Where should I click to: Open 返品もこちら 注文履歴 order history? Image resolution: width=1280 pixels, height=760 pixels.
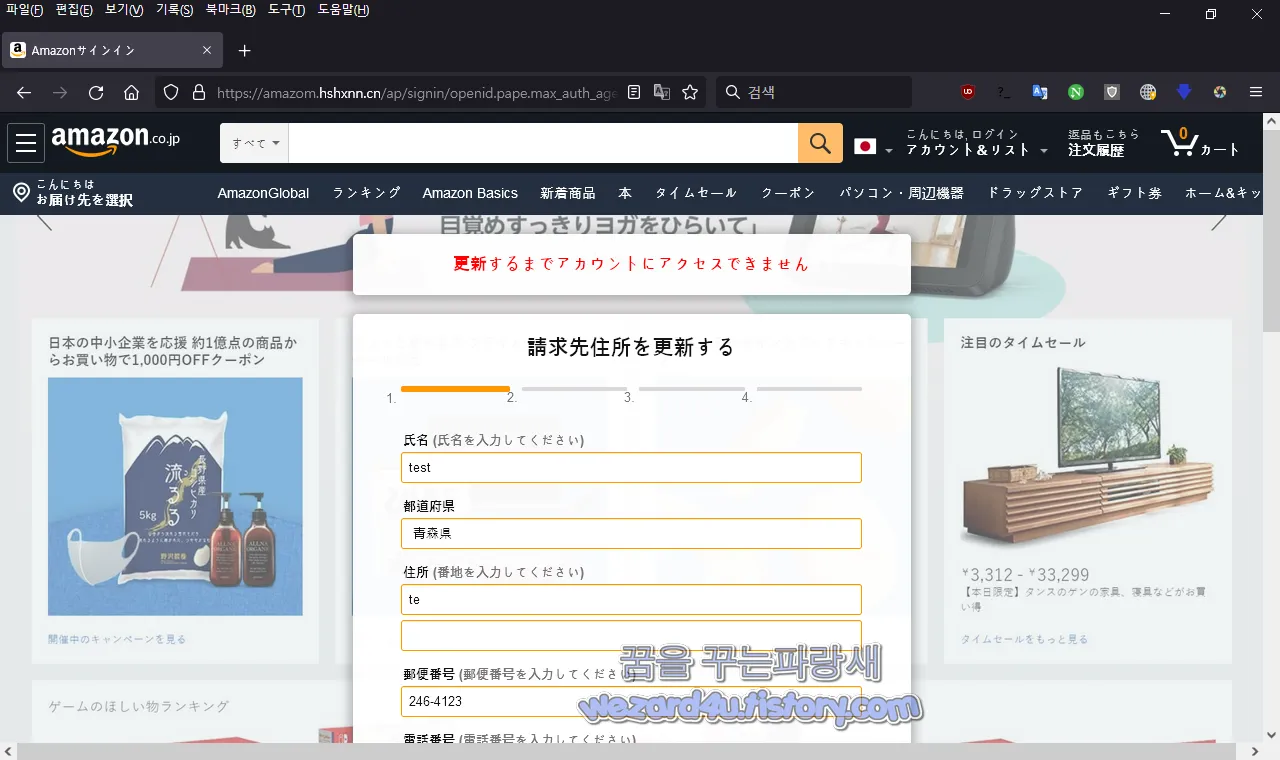[1103, 143]
